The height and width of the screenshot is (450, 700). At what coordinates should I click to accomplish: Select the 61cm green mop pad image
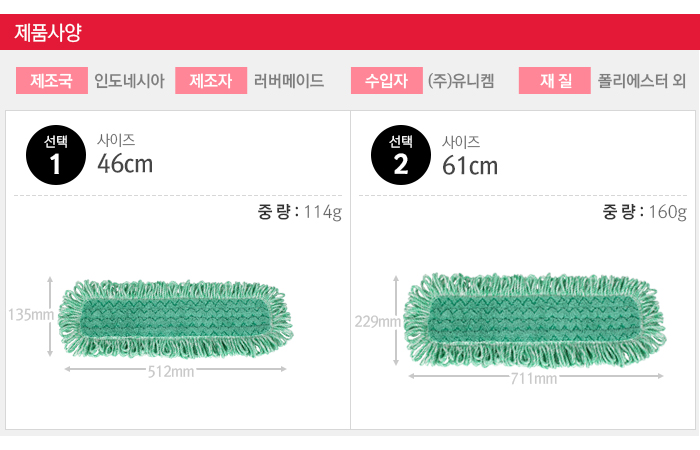tap(534, 321)
